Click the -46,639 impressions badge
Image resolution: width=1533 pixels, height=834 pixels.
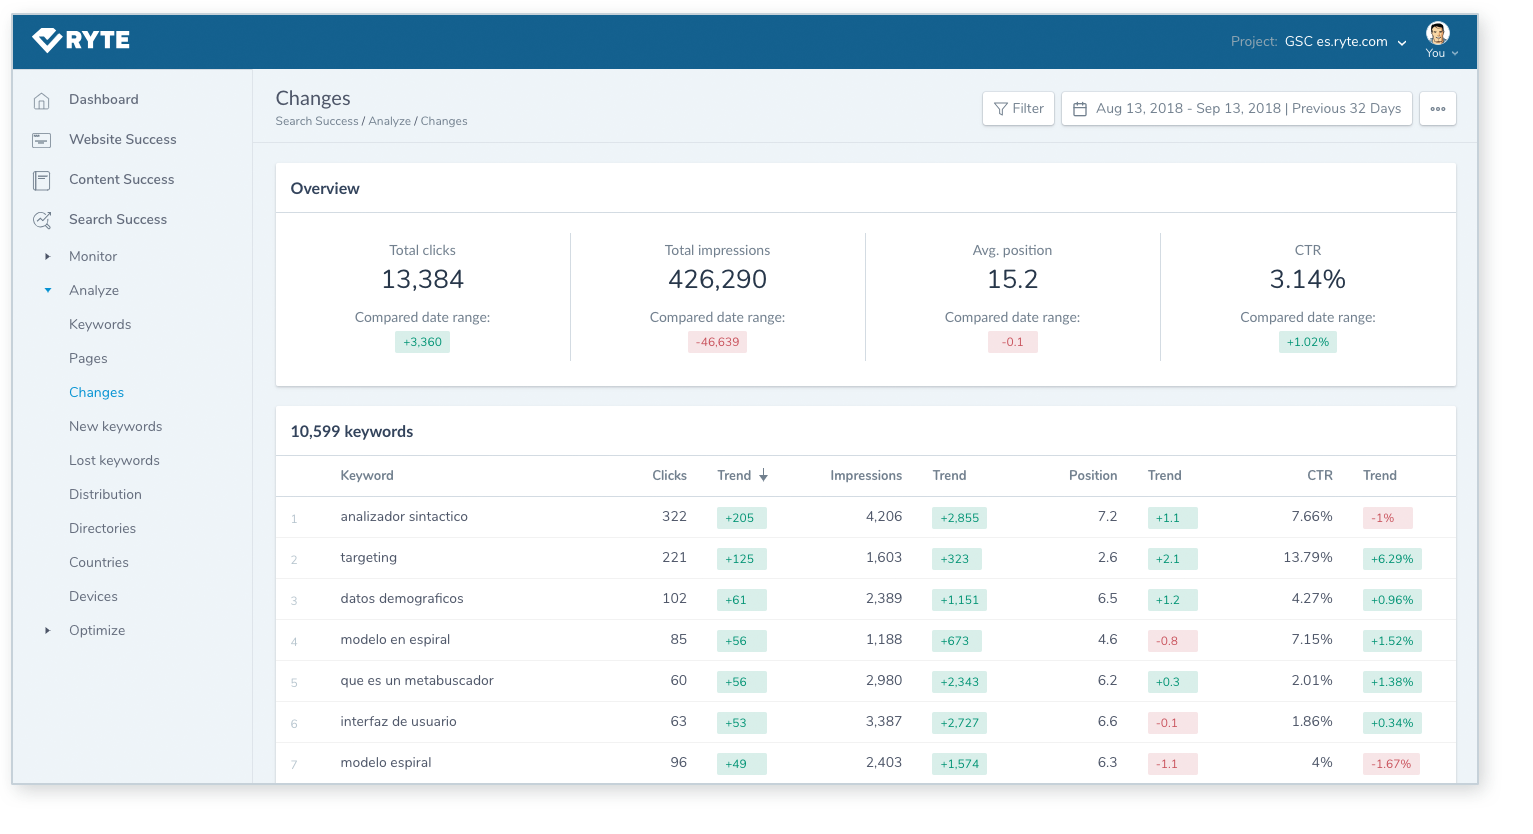pos(718,342)
